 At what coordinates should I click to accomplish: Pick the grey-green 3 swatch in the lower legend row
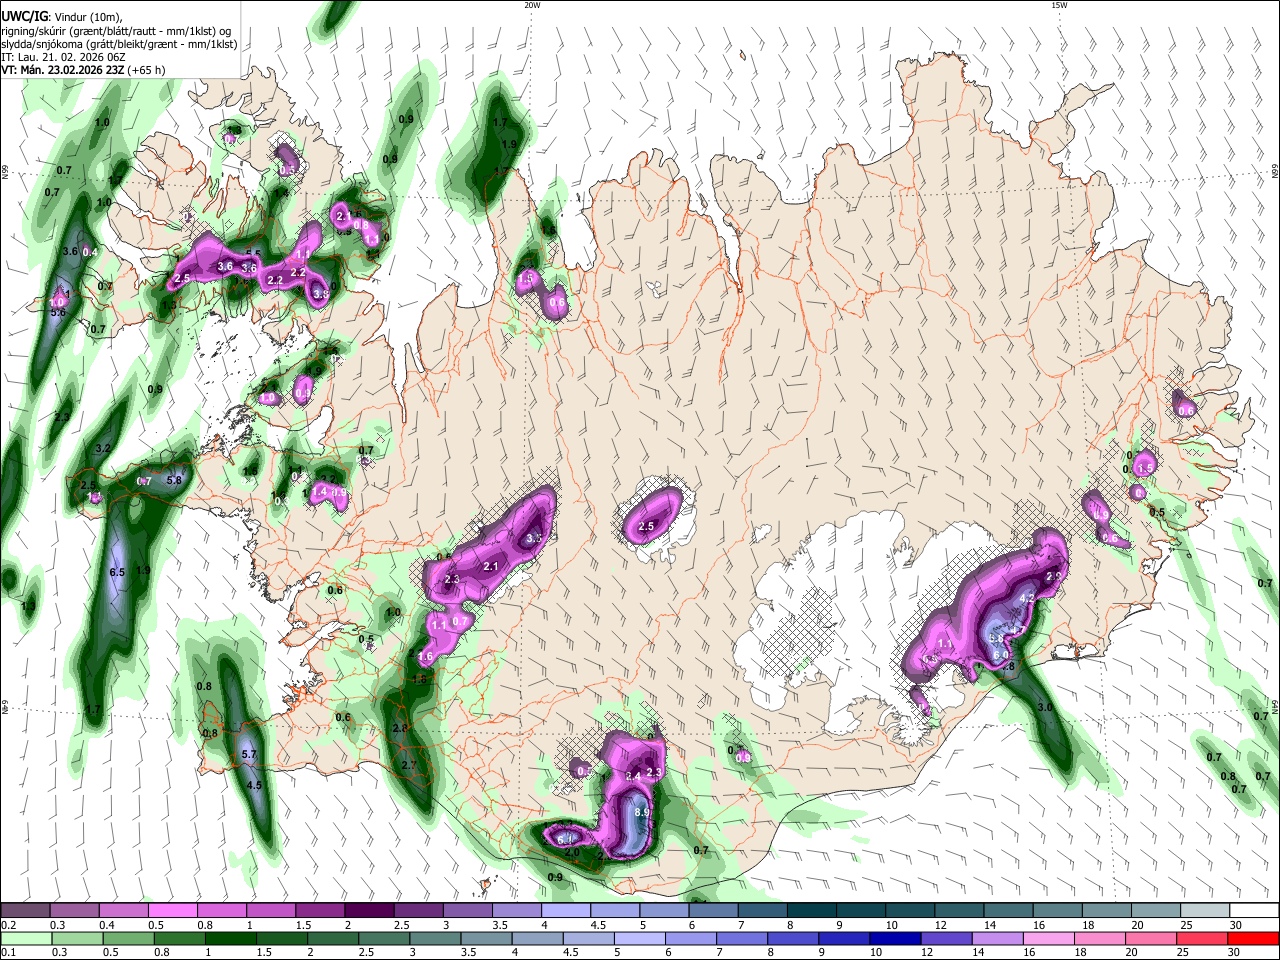(434, 939)
